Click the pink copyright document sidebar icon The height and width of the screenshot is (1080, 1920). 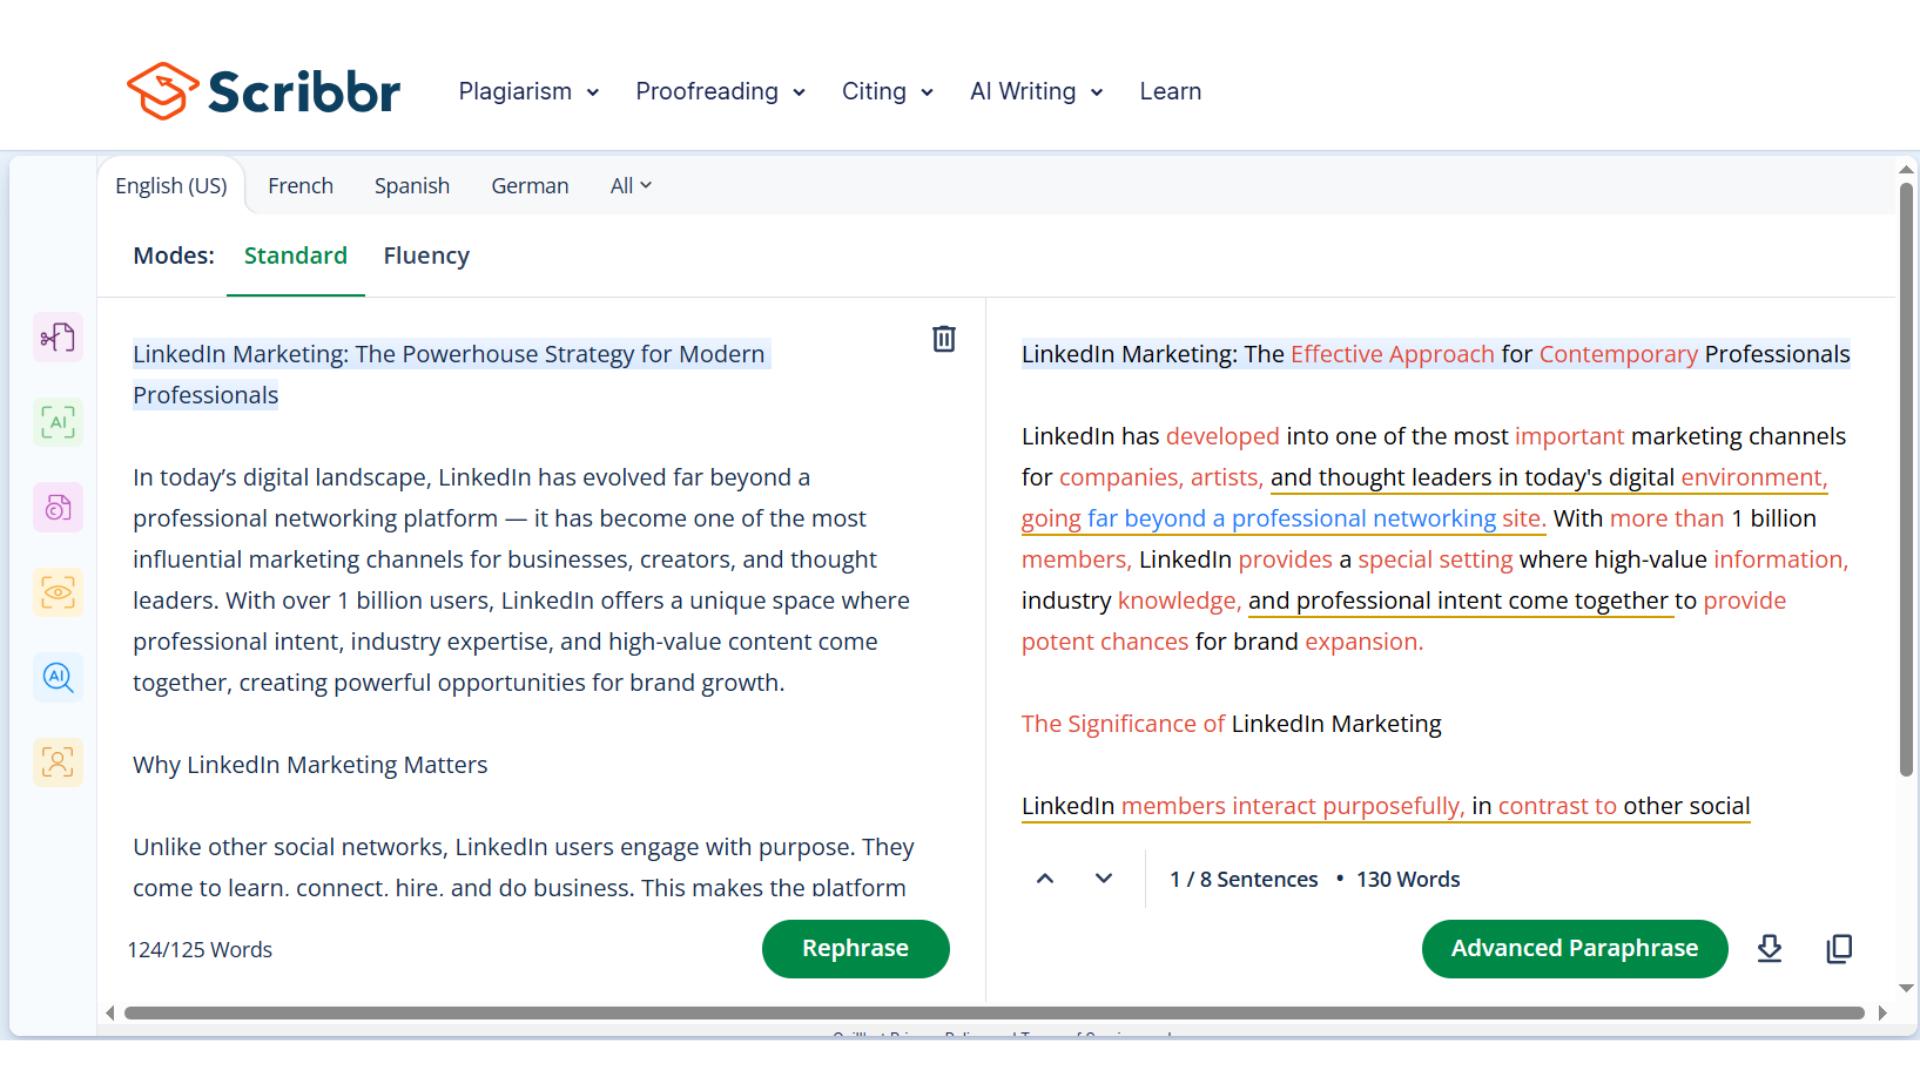pyautogui.click(x=58, y=508)
